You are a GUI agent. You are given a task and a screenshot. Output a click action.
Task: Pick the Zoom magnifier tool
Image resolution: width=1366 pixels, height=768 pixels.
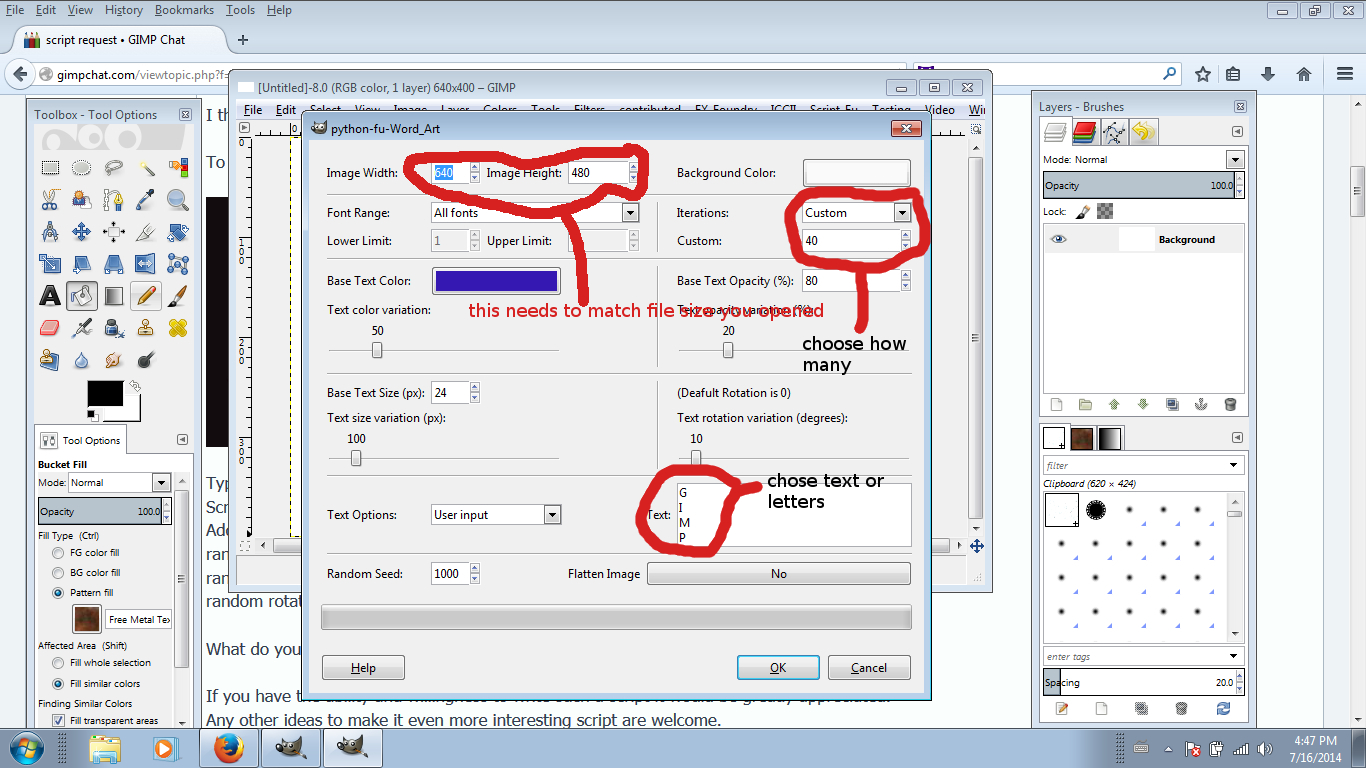[x=178, y=199]
